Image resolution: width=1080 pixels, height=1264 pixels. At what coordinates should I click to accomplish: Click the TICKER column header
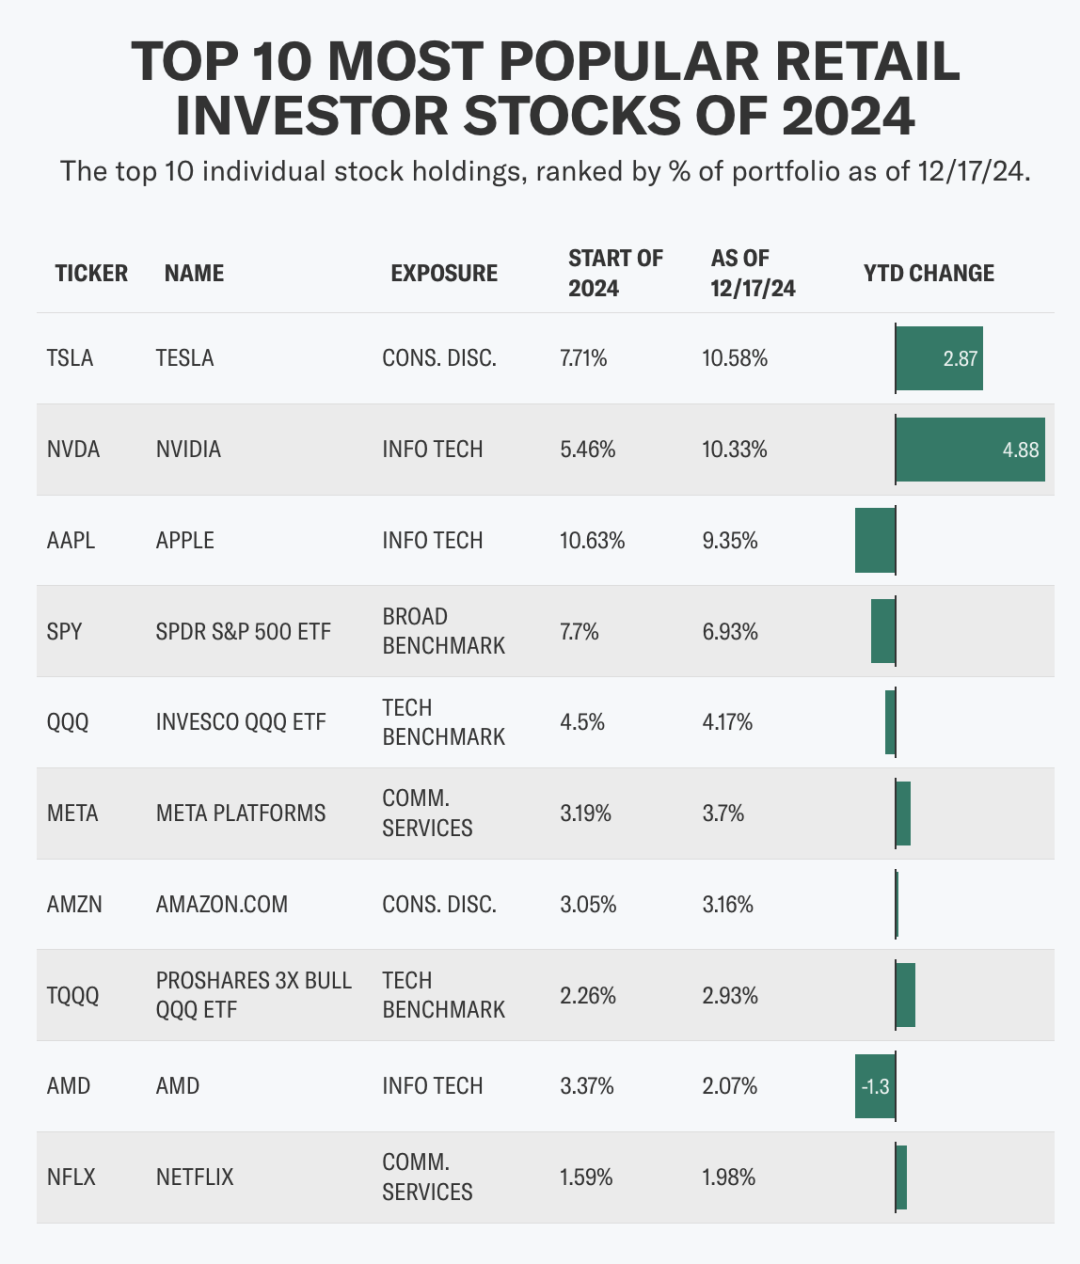coord(91,273)
